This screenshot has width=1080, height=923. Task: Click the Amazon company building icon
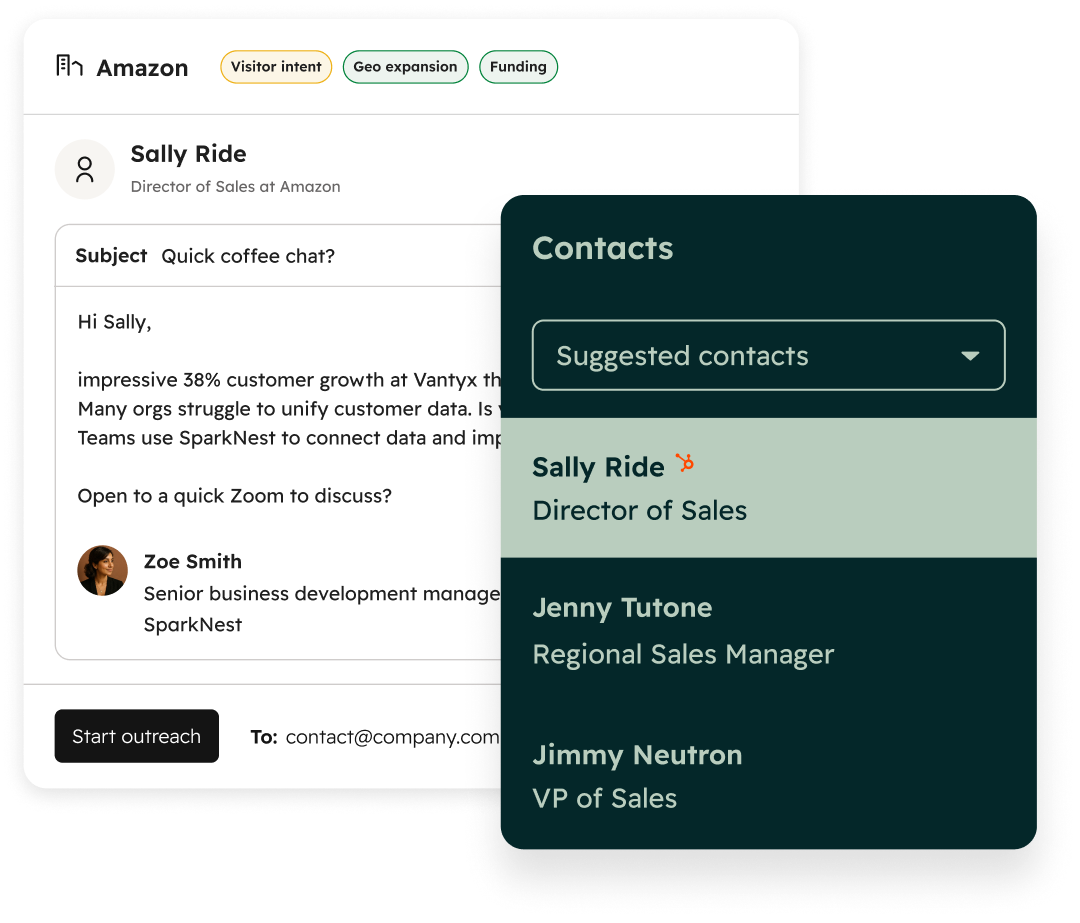point(70,66)
